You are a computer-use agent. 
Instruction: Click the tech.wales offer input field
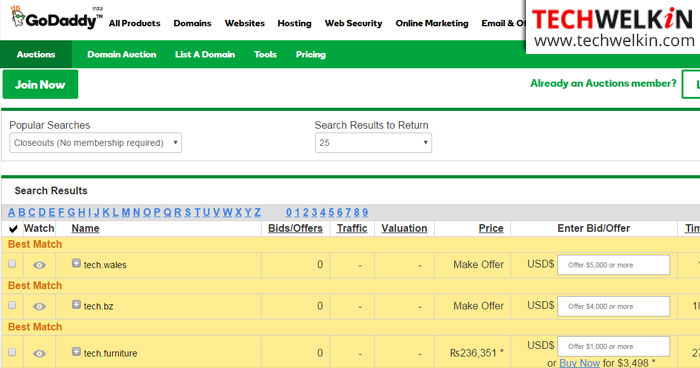click(613, 265)
